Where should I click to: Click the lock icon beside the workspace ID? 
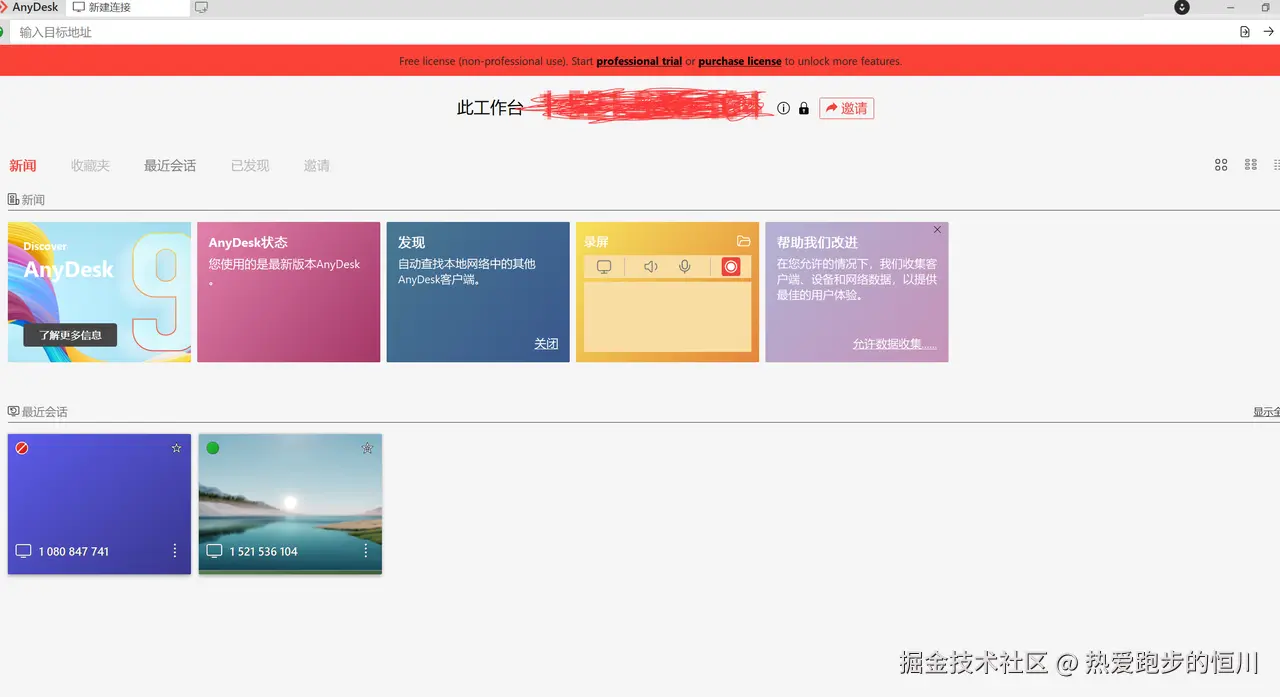click(x=803, y=108)
